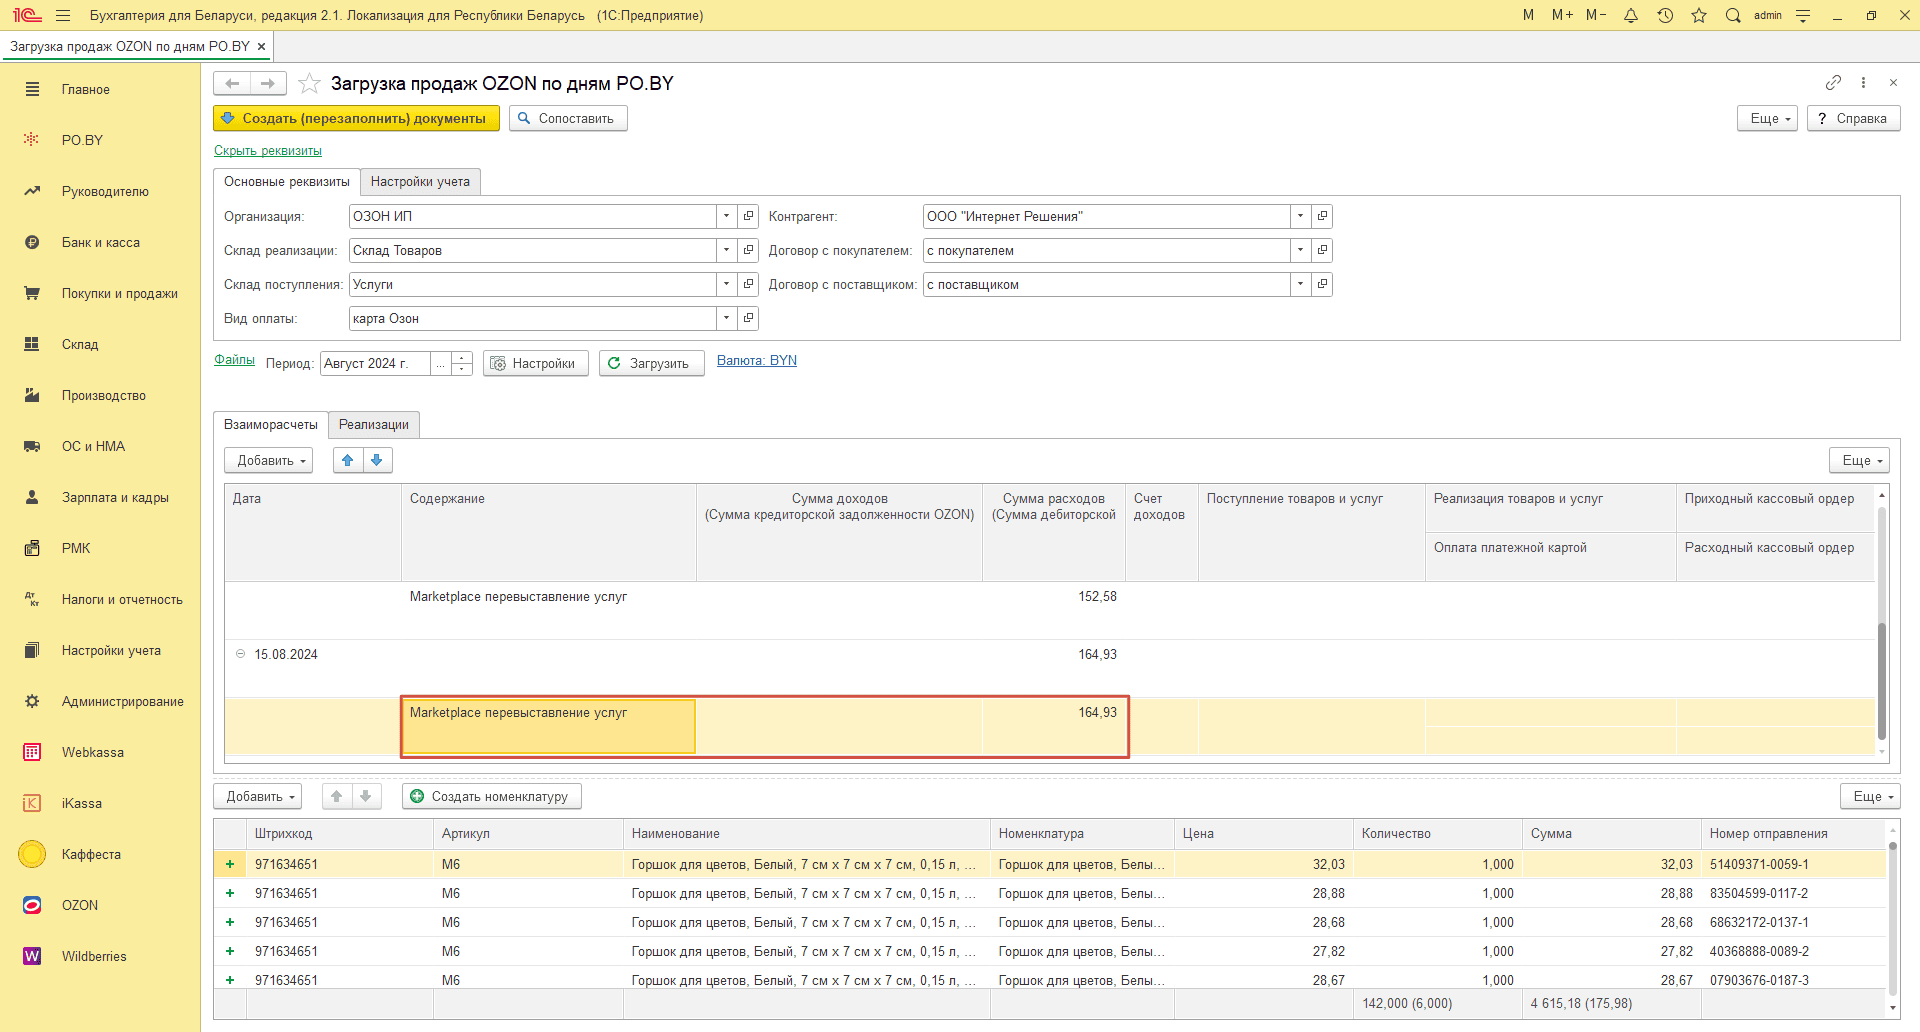The image size is (1920, 1032).
Task: Click the M+ calculator memory button
Action: coord(1562,15)
